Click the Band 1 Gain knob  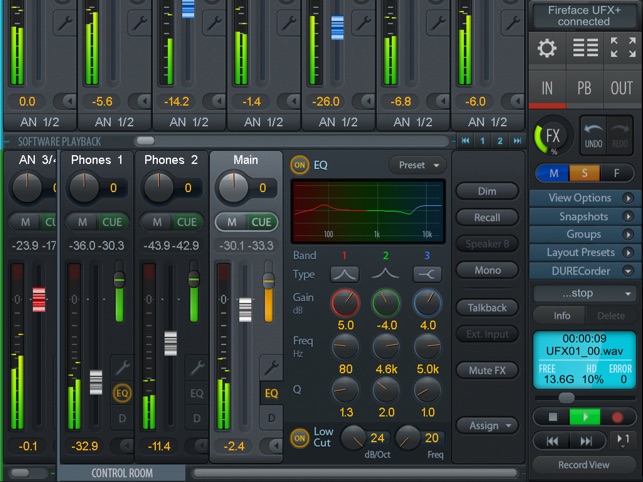pos(345,303)
